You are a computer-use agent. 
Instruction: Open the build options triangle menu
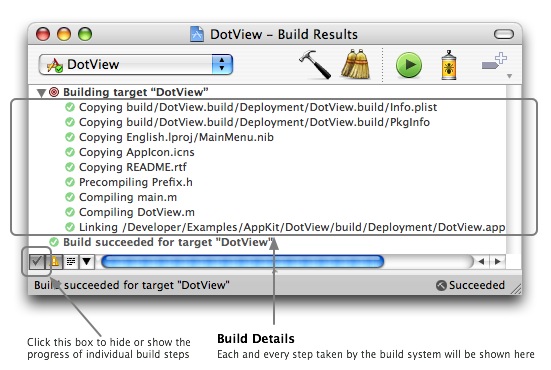(x=87, y=261)
